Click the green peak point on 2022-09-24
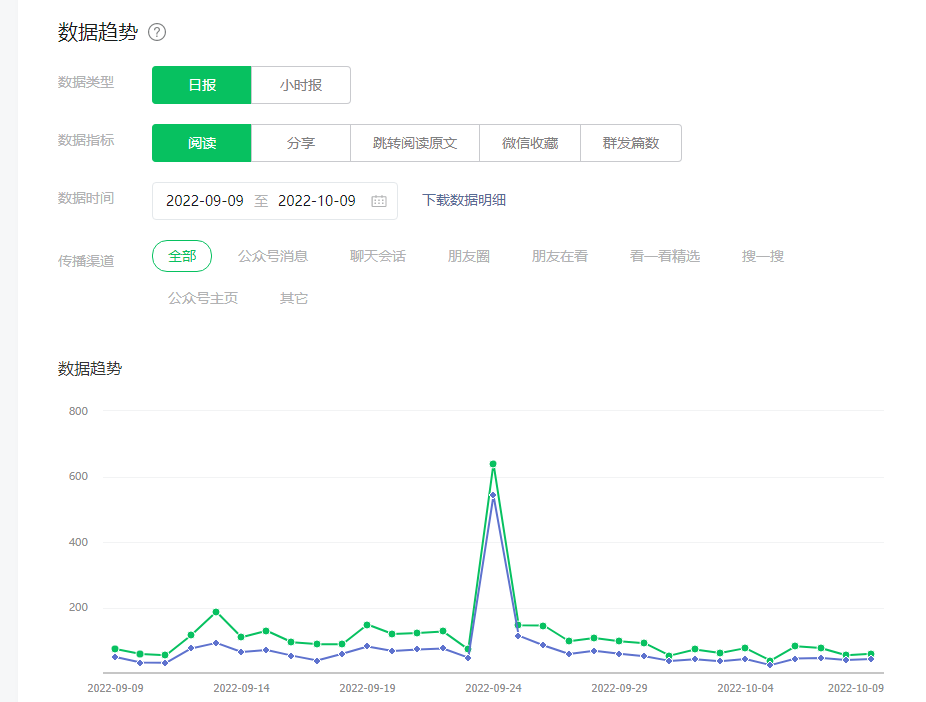This screenshot has height=702, width=926. pos(493,464)
